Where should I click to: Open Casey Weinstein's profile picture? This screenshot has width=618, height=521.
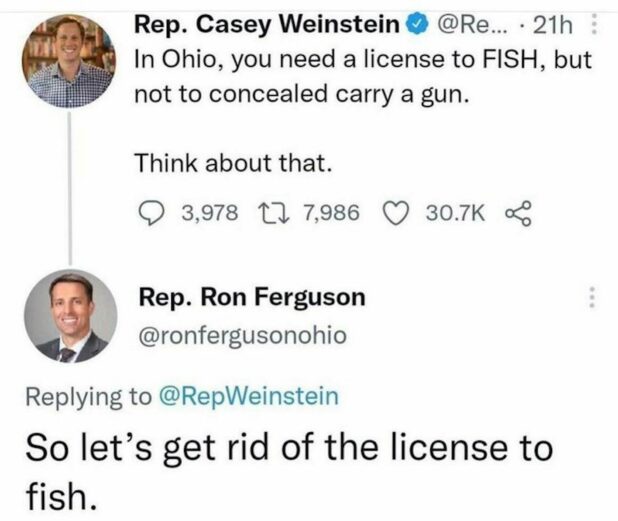pos(69,58)
